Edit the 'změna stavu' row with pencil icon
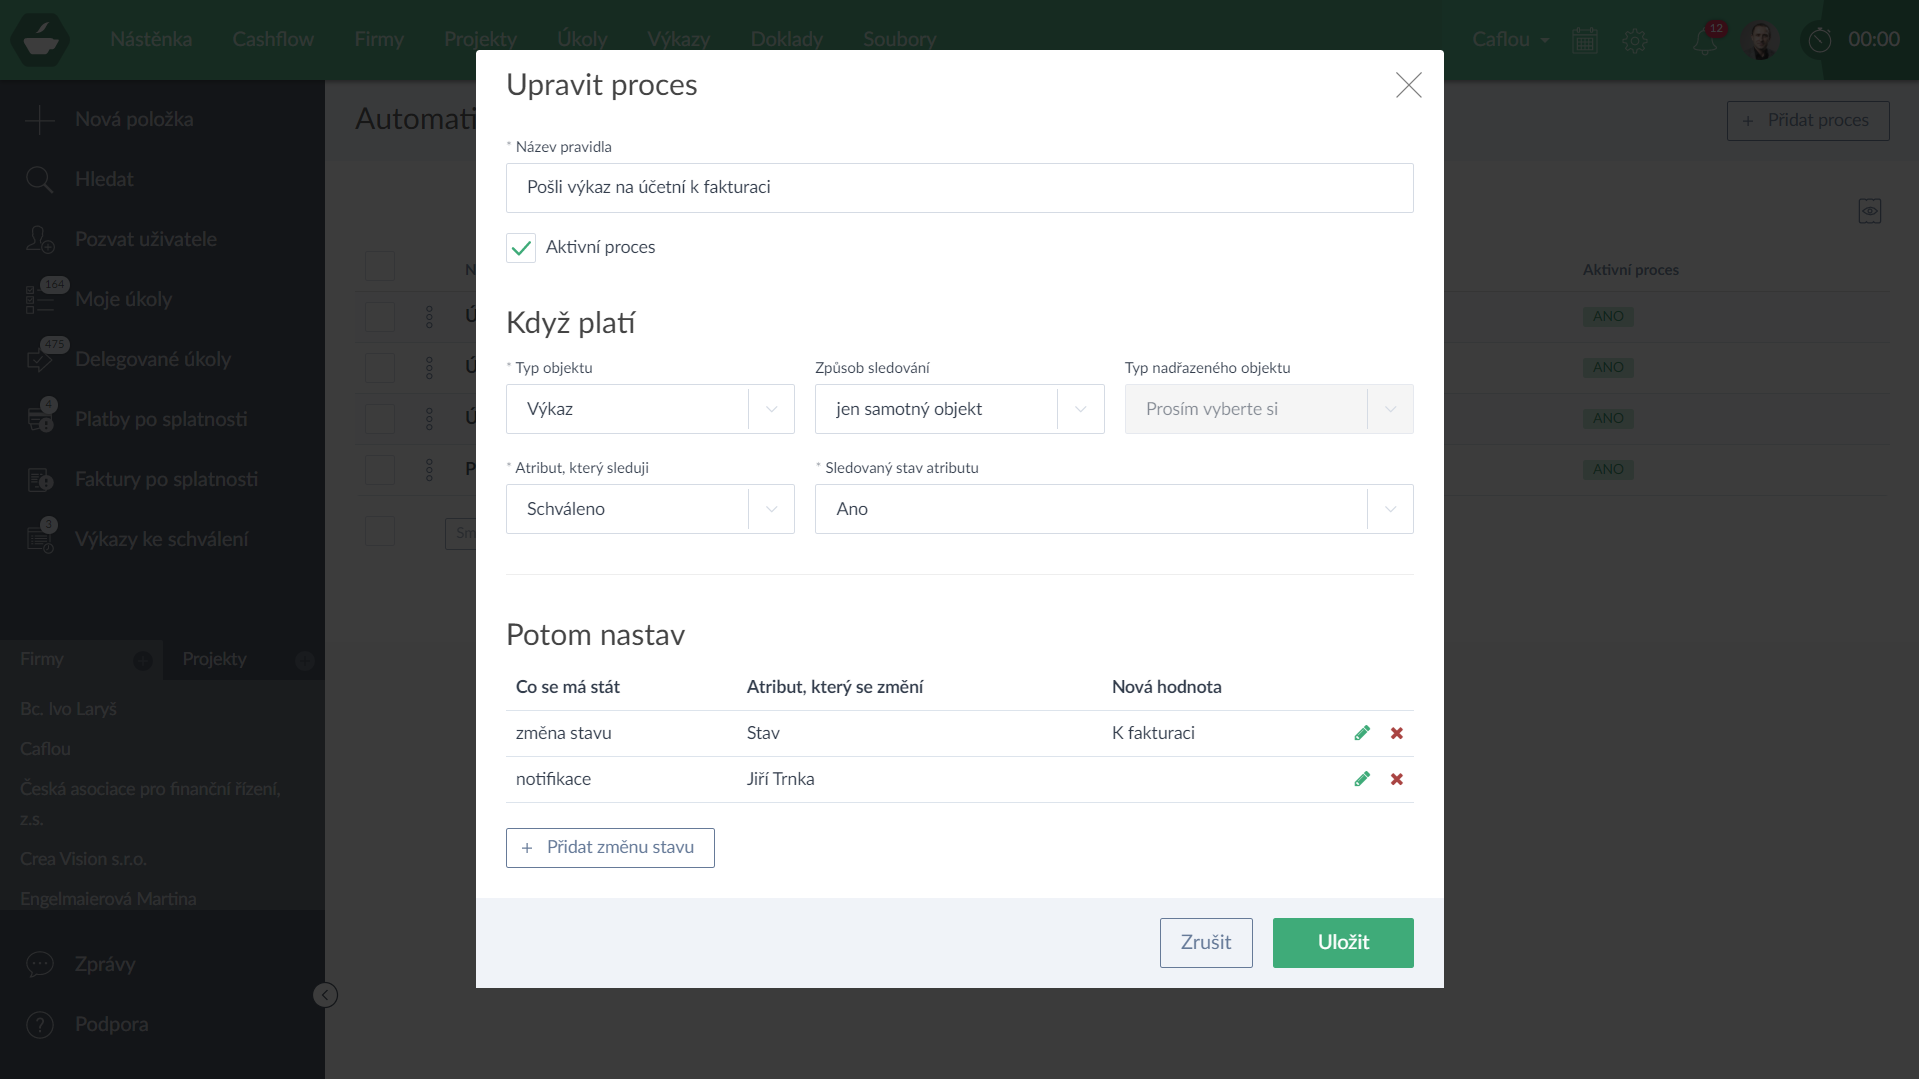The width and height of the screenshot is (1919, 1079). click(x=1362, y=733)
